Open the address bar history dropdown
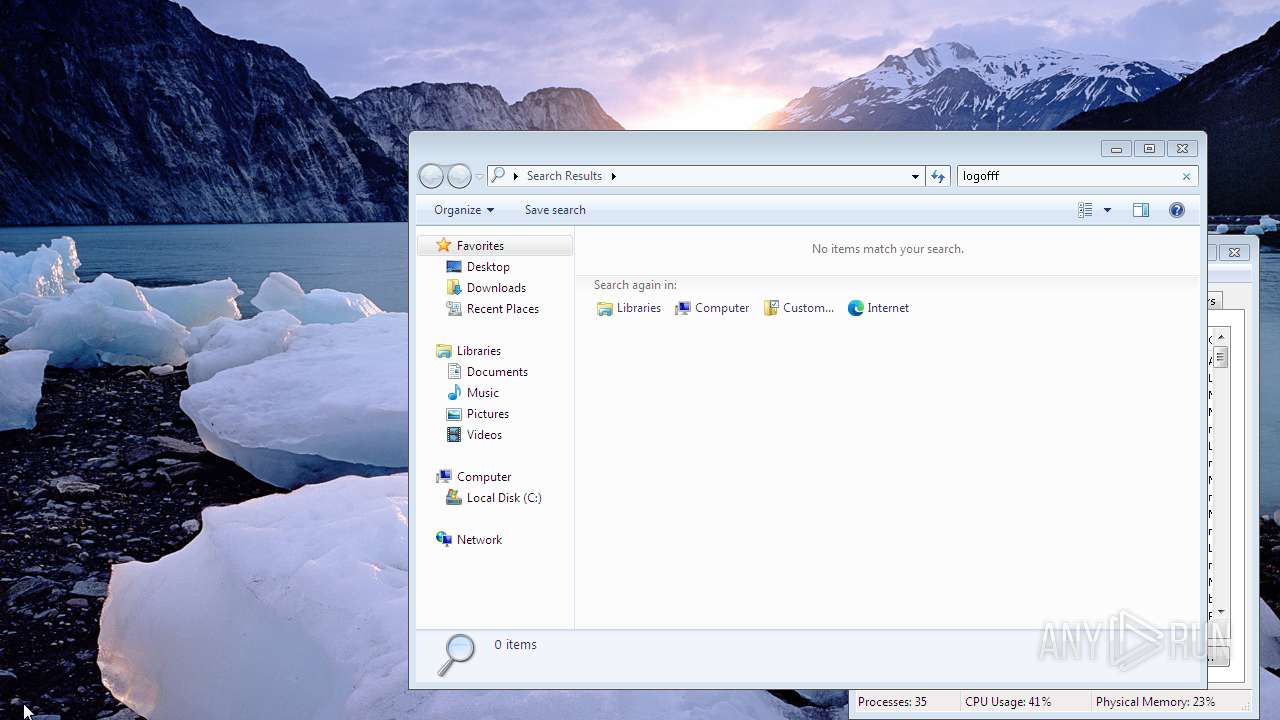Viewport: 1280px width, 720px height. tap(915, 176)
